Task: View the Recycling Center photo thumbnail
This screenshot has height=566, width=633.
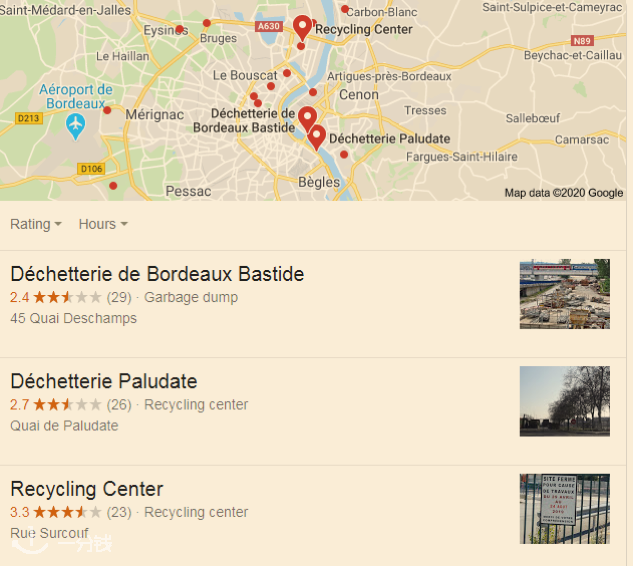Action: coord(564,509)
